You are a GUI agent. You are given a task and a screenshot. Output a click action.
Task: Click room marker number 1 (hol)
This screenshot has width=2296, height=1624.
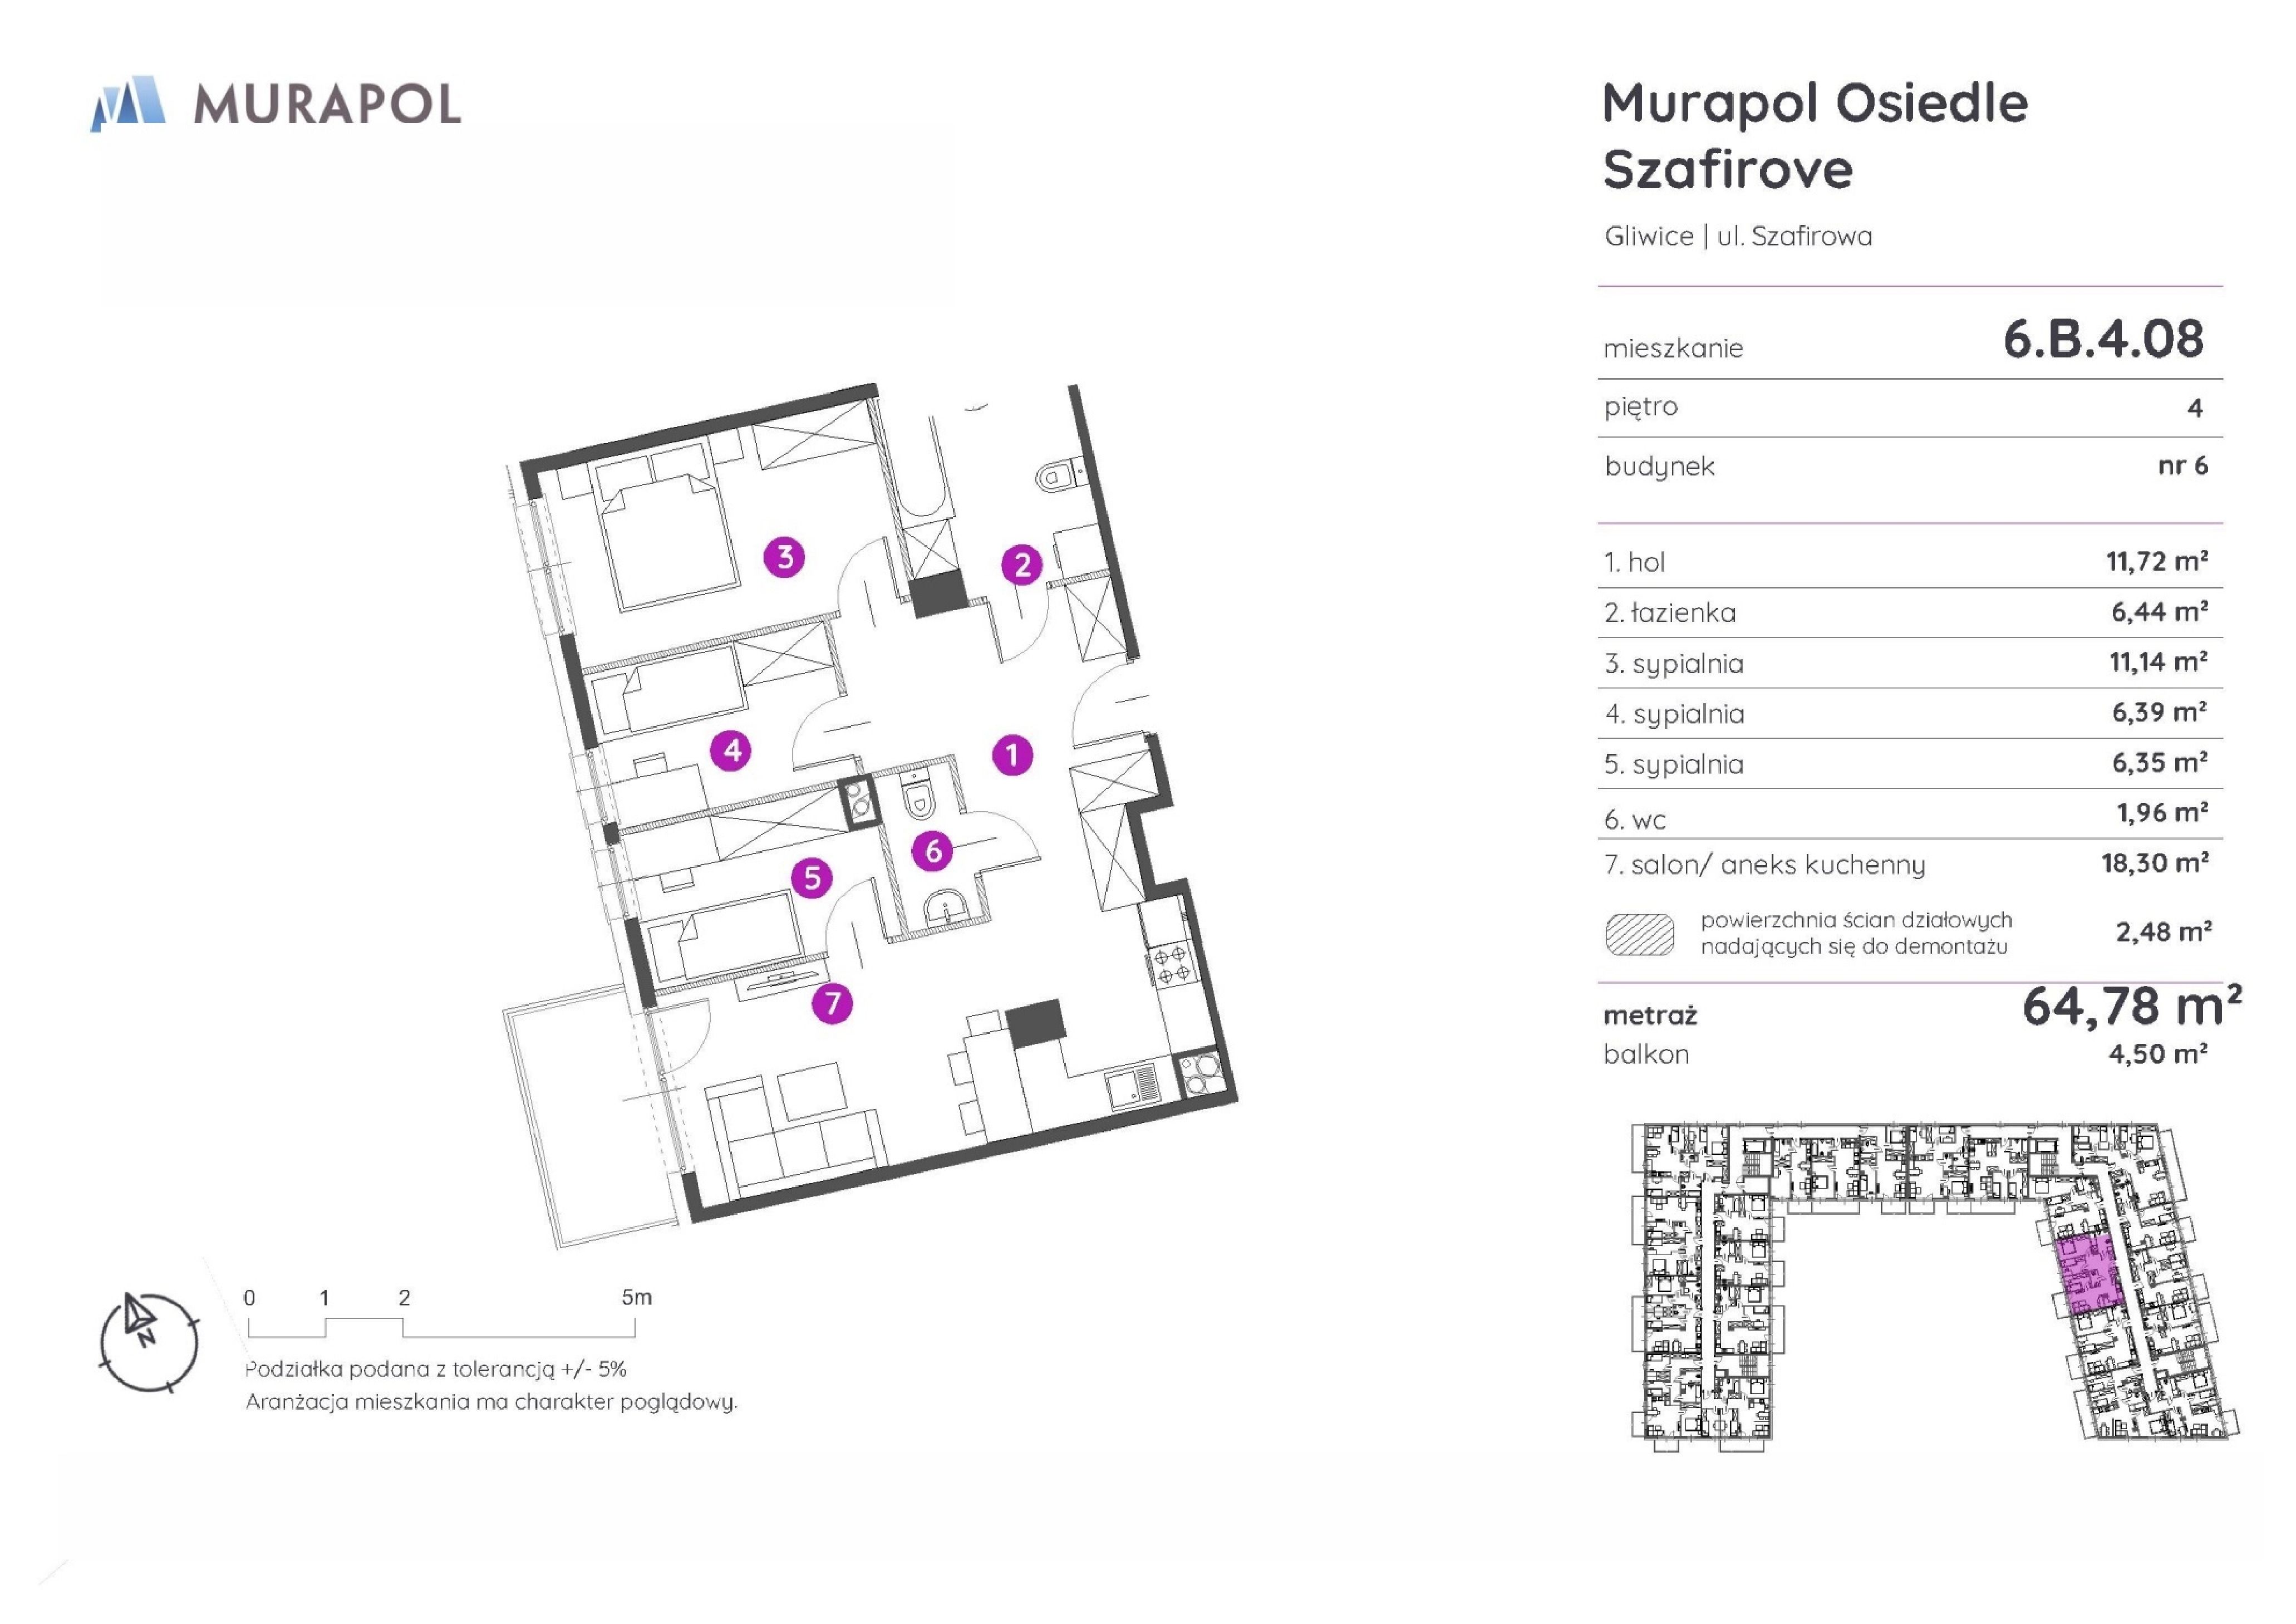[x=1012, y=755]
